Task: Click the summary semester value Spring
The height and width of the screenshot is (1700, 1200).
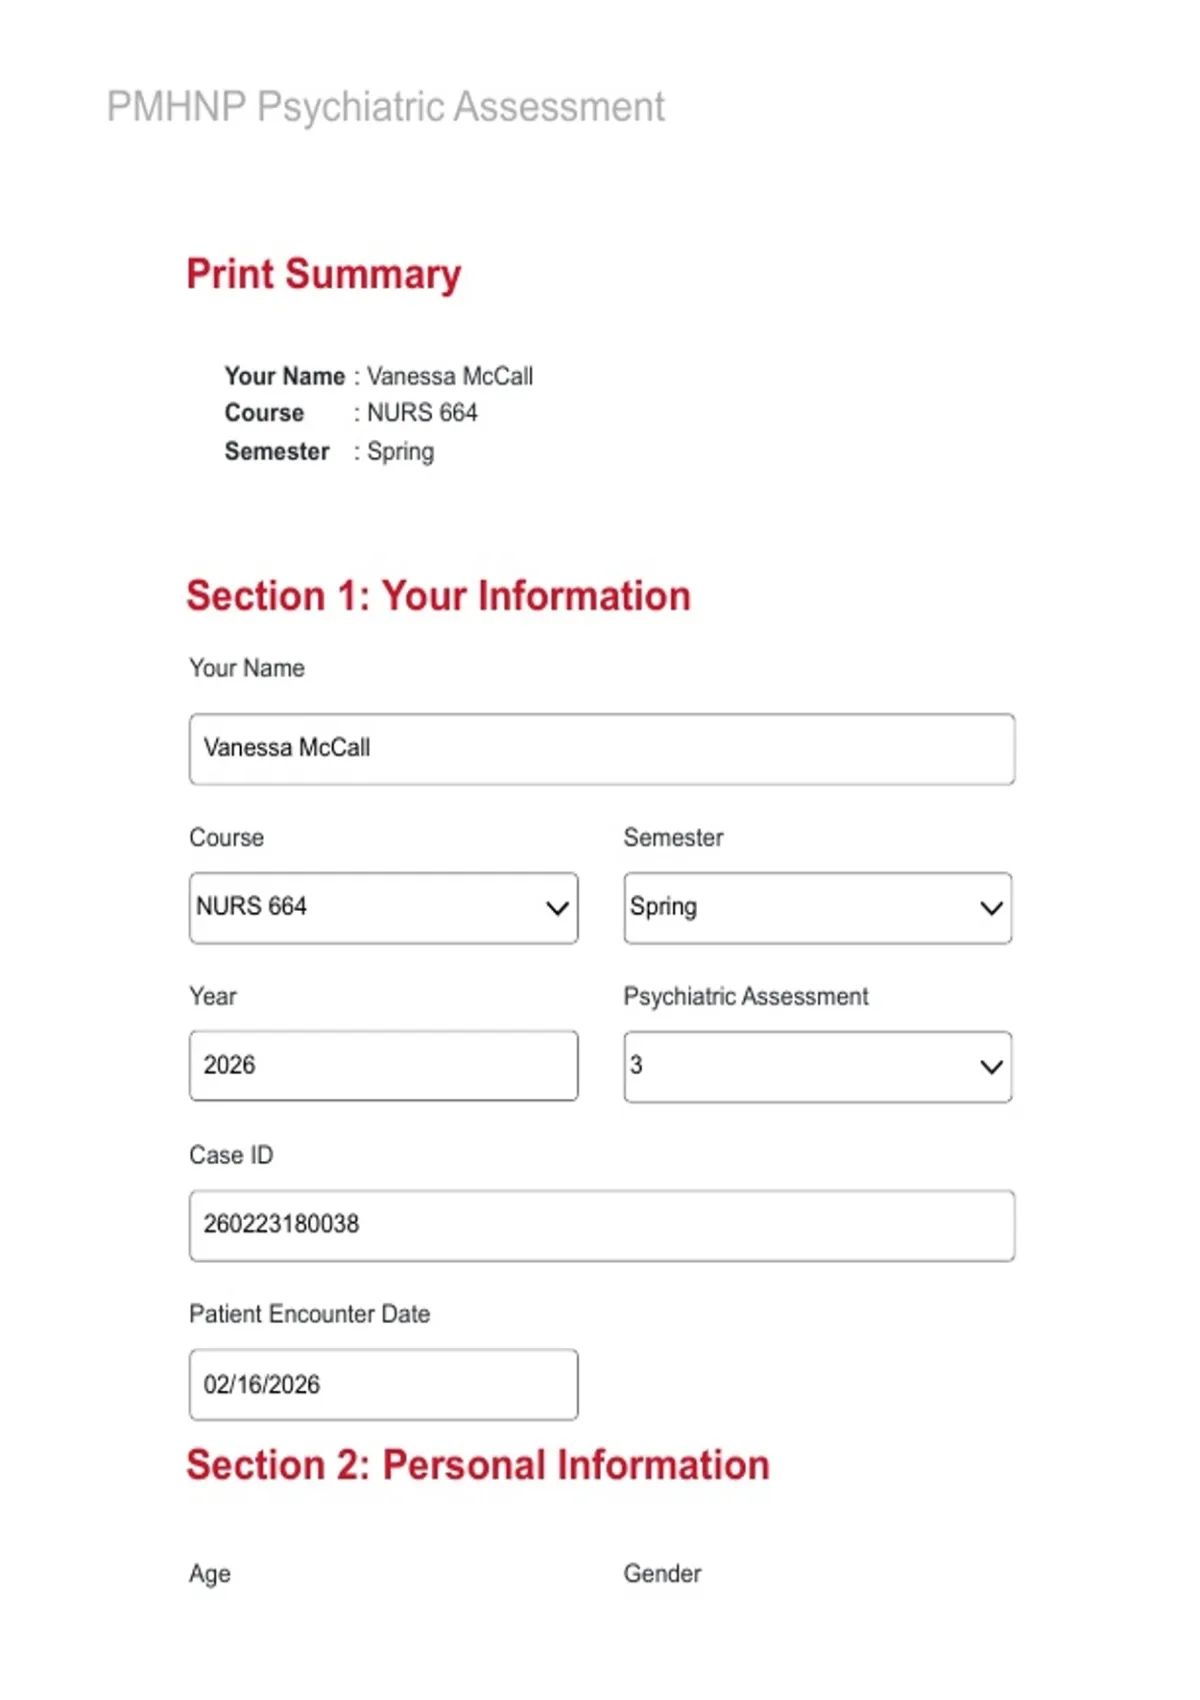Action: [x=400, y=452]
